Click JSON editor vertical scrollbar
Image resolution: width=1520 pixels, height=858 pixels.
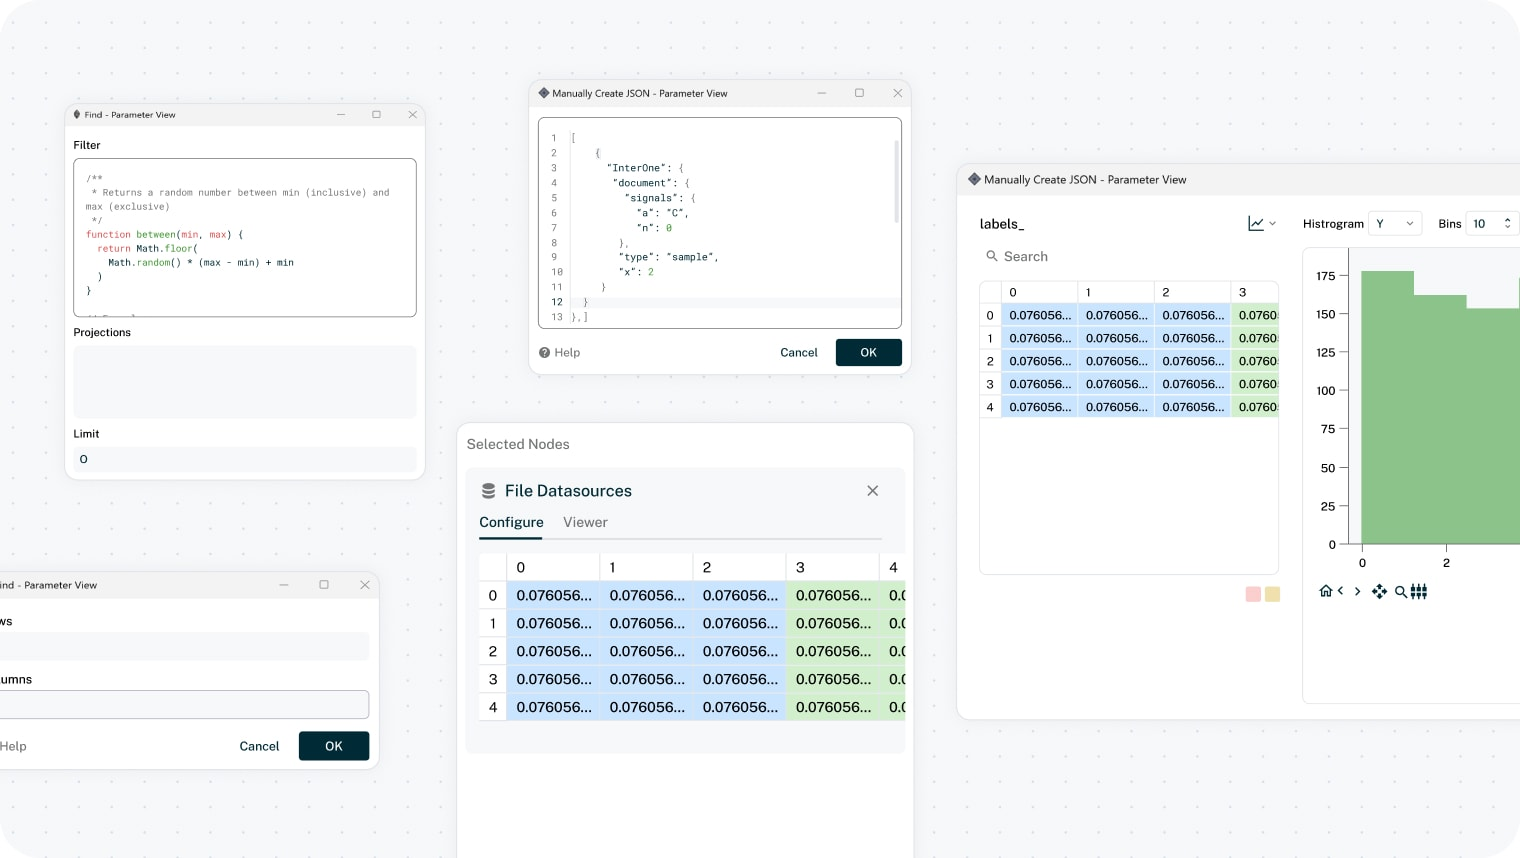tap(896, 180)
